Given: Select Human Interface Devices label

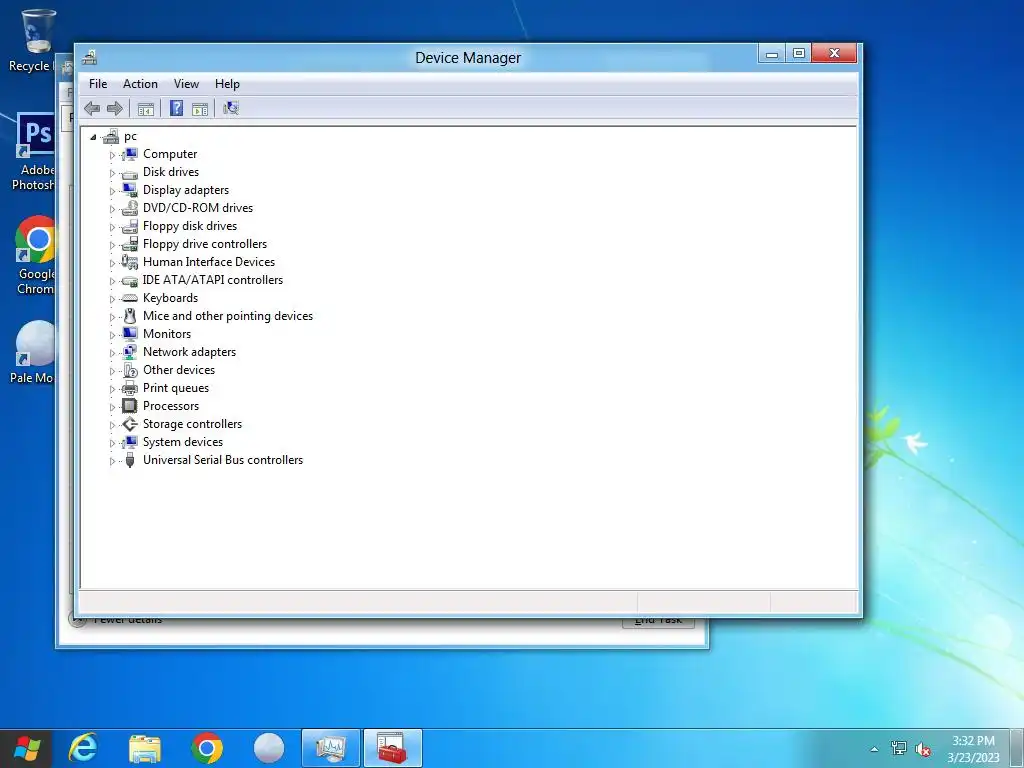Looking at the screenshot, I should [x=209, y=262].
